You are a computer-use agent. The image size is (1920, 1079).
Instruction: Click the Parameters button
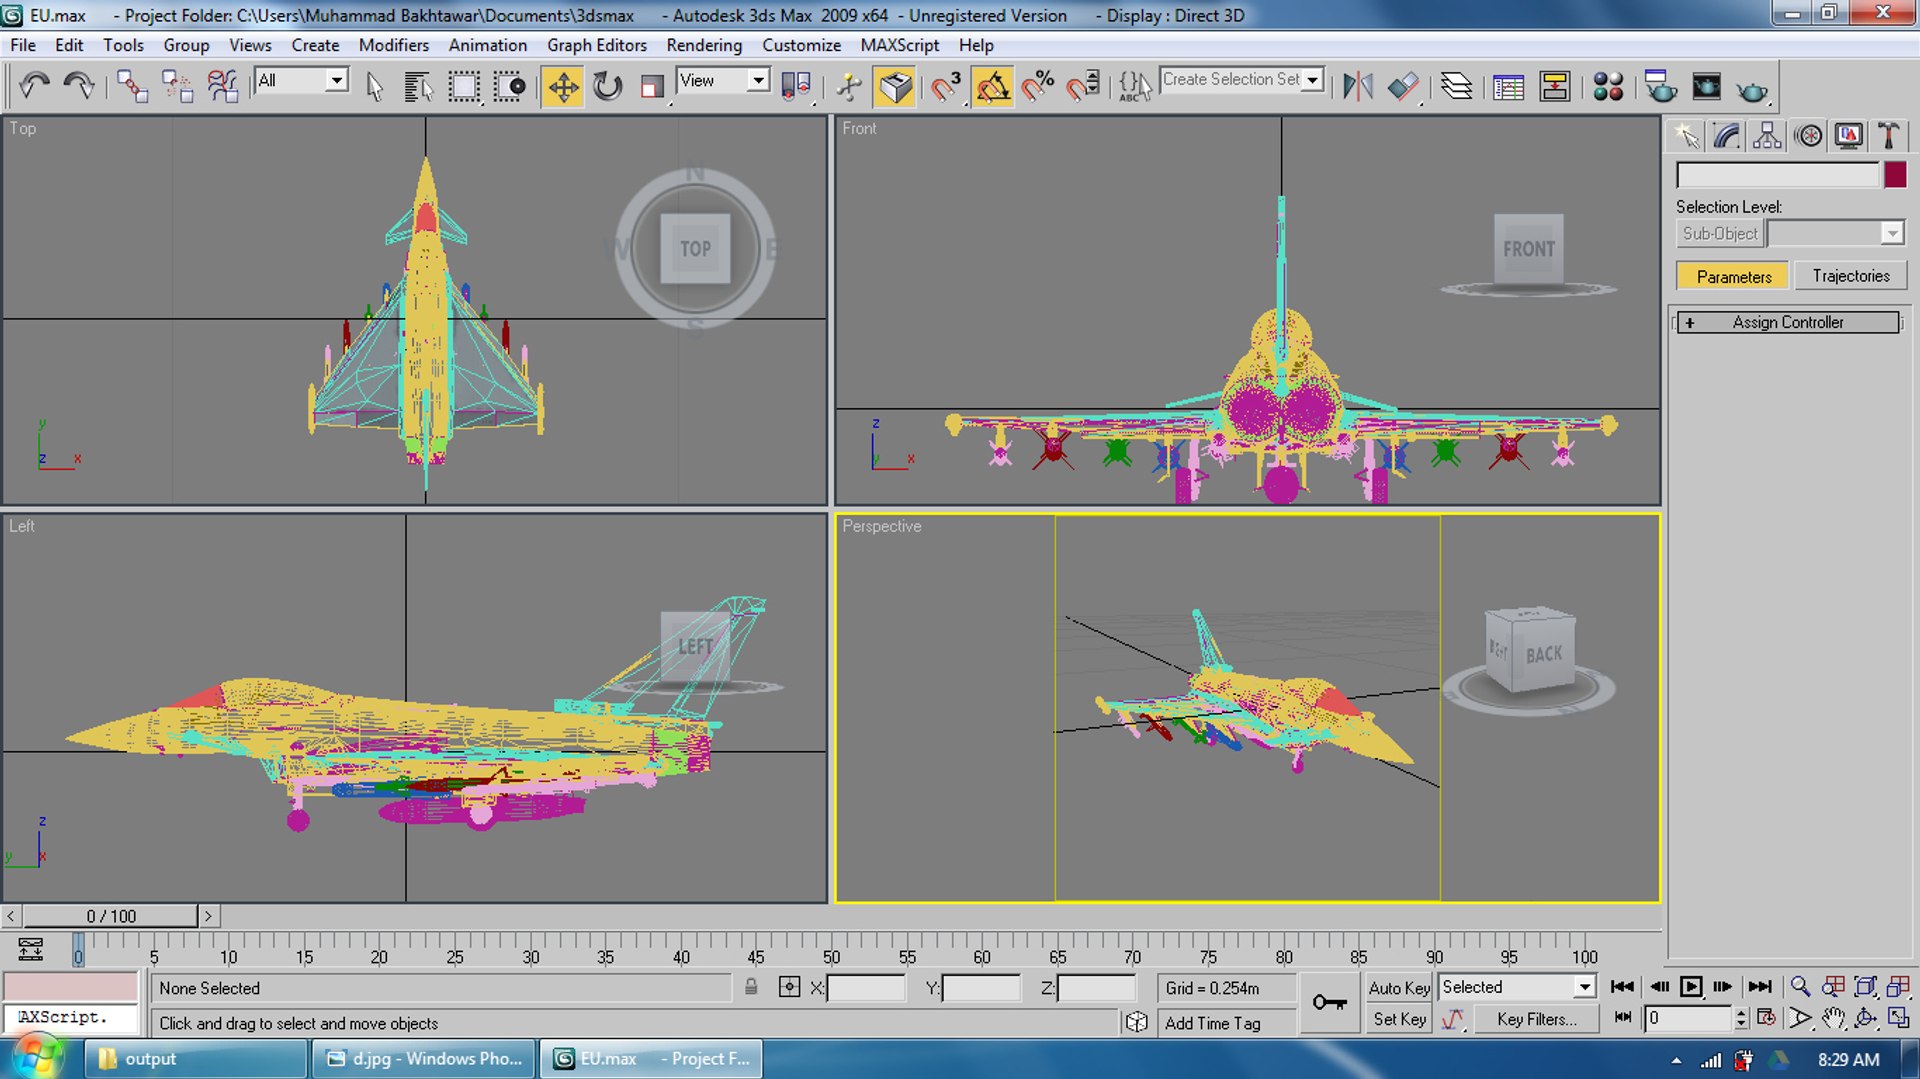click(1733, 276)
